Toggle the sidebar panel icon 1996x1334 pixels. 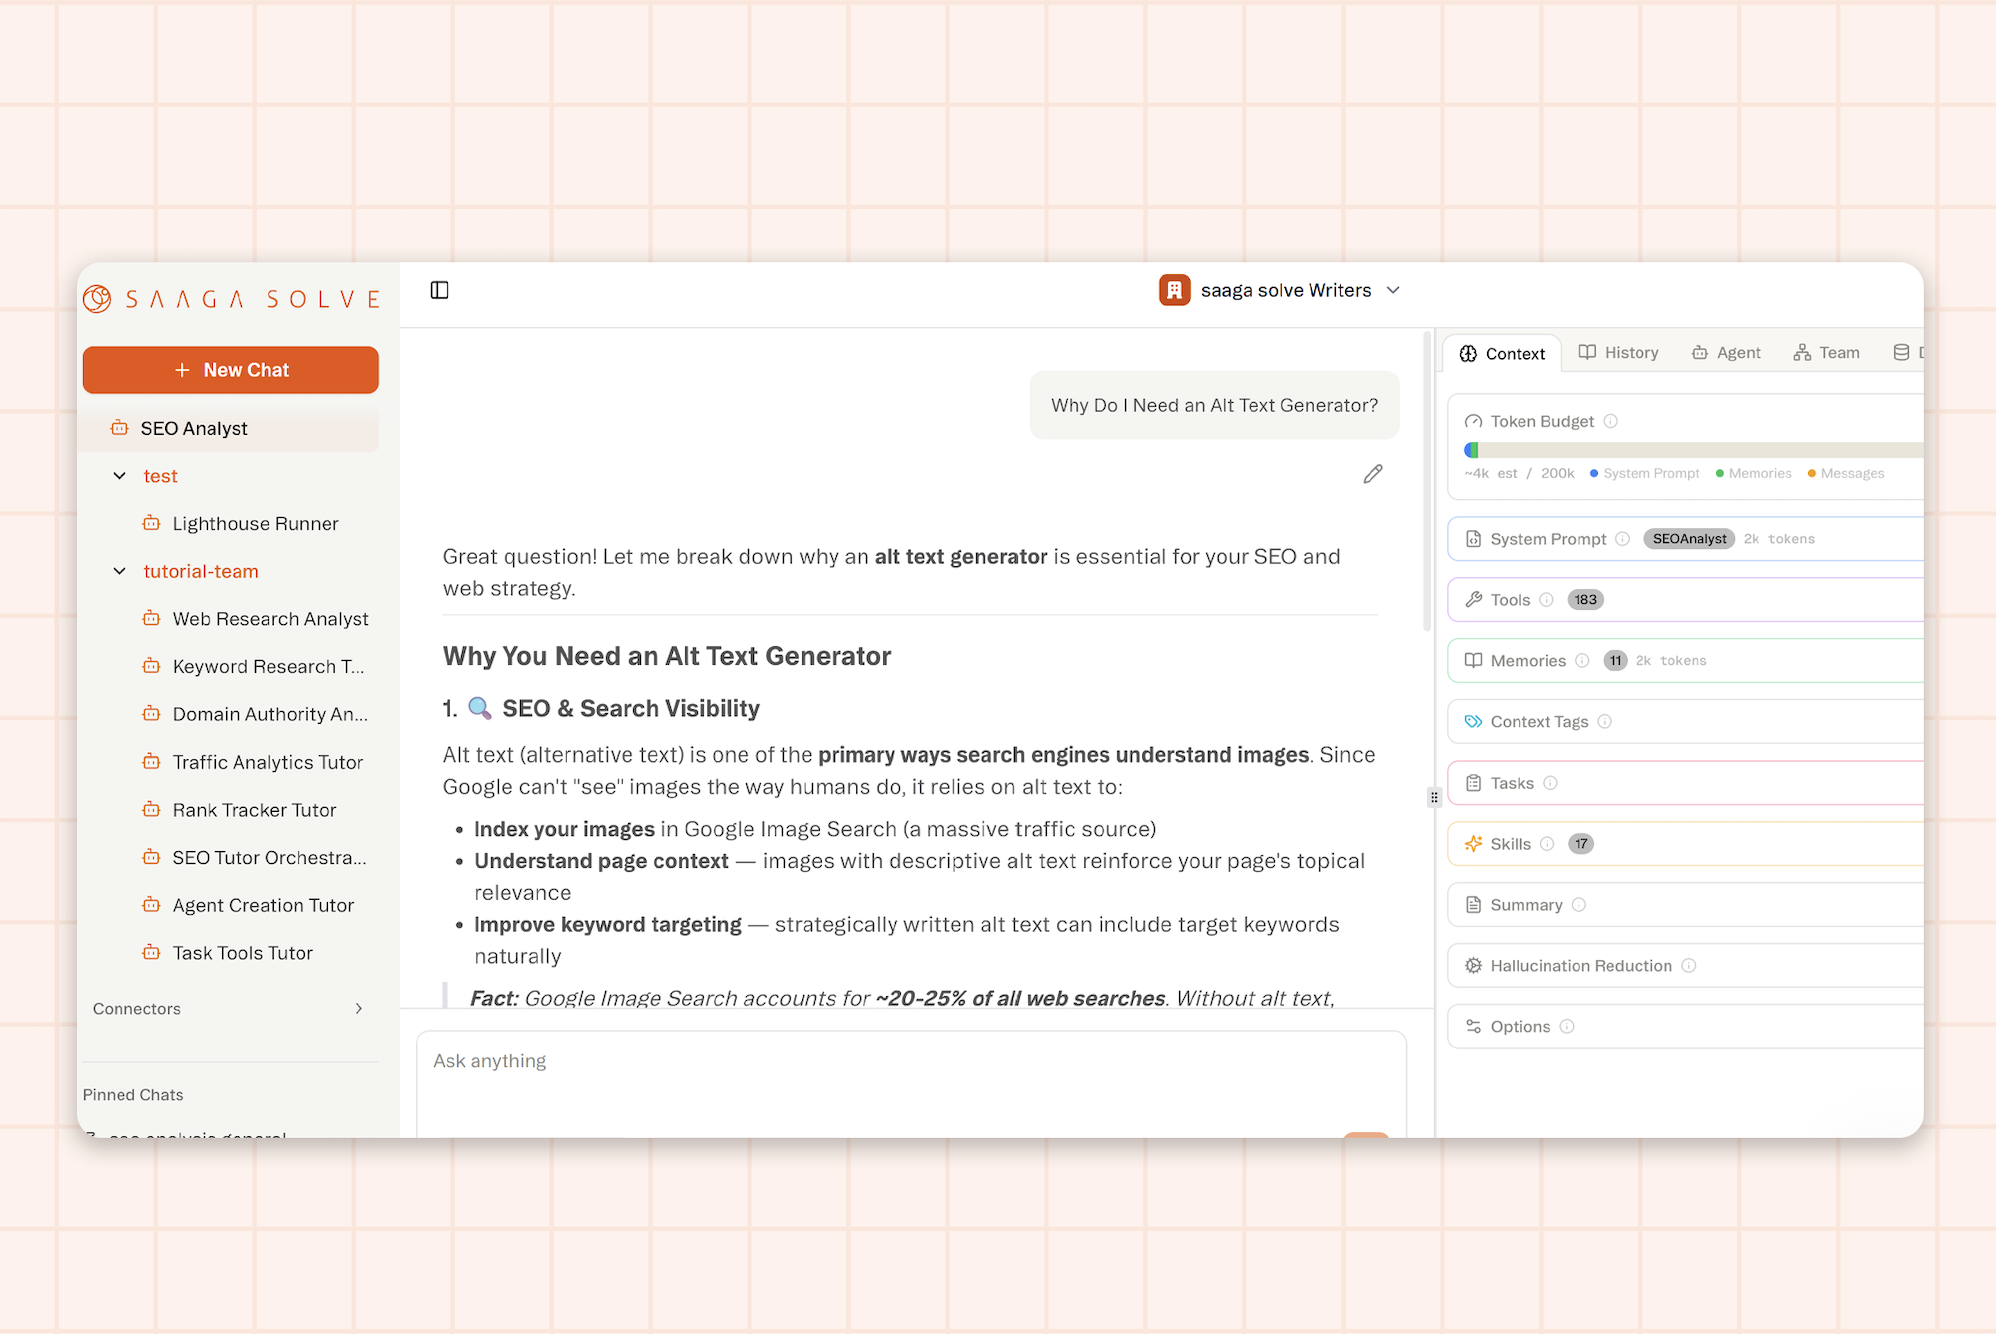439,290
